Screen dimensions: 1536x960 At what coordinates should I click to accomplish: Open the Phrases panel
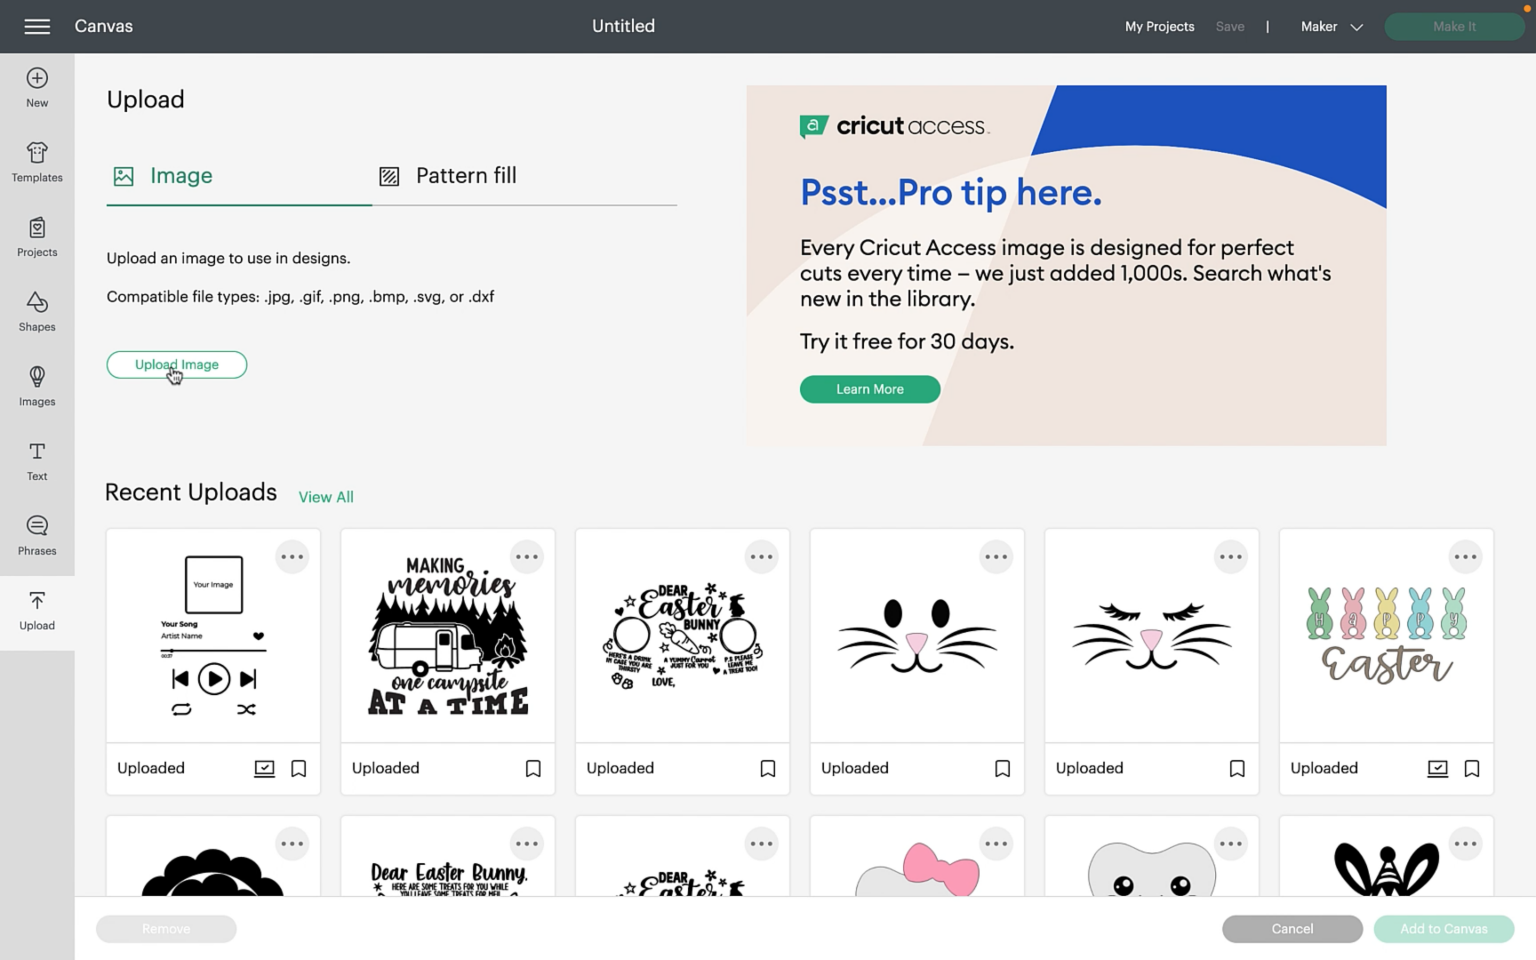(x=37, y=536)
